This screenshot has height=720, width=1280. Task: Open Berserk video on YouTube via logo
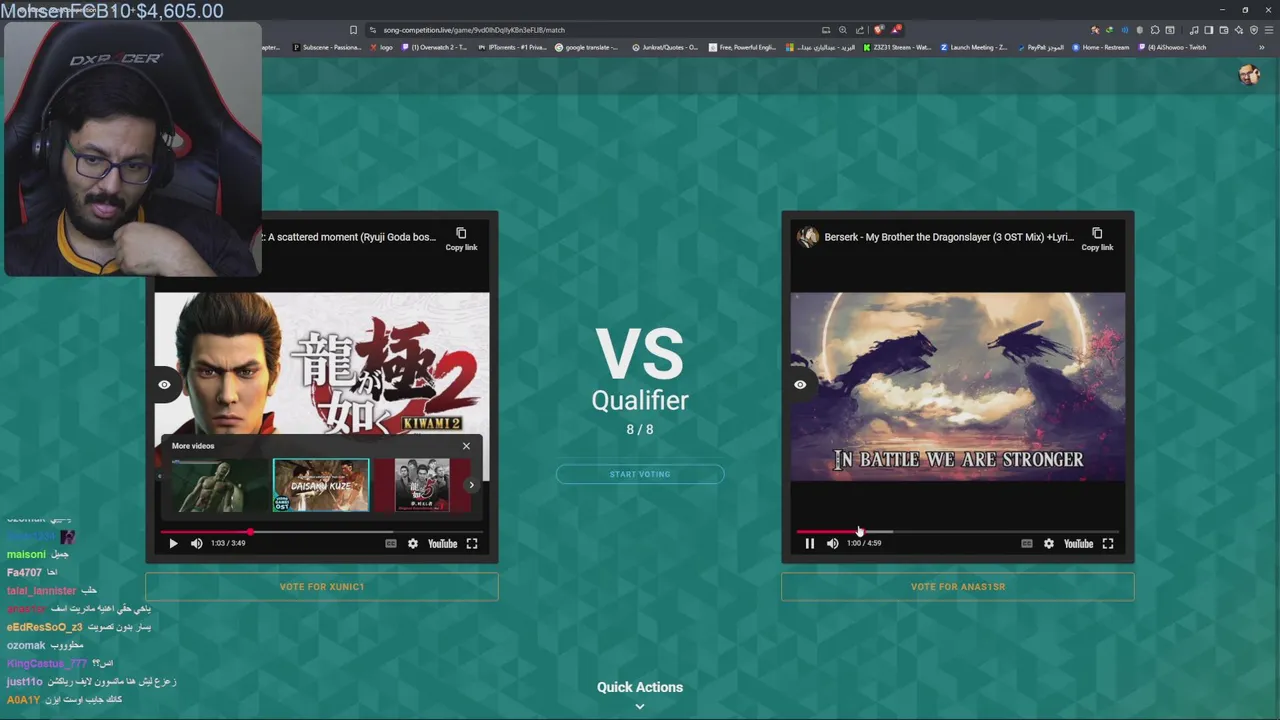coord(1079,543)
